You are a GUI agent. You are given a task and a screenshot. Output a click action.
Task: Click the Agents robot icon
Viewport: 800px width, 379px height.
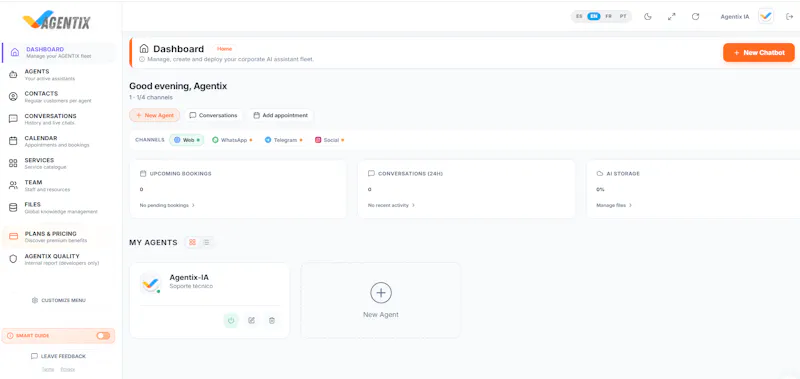click(13, 75)
